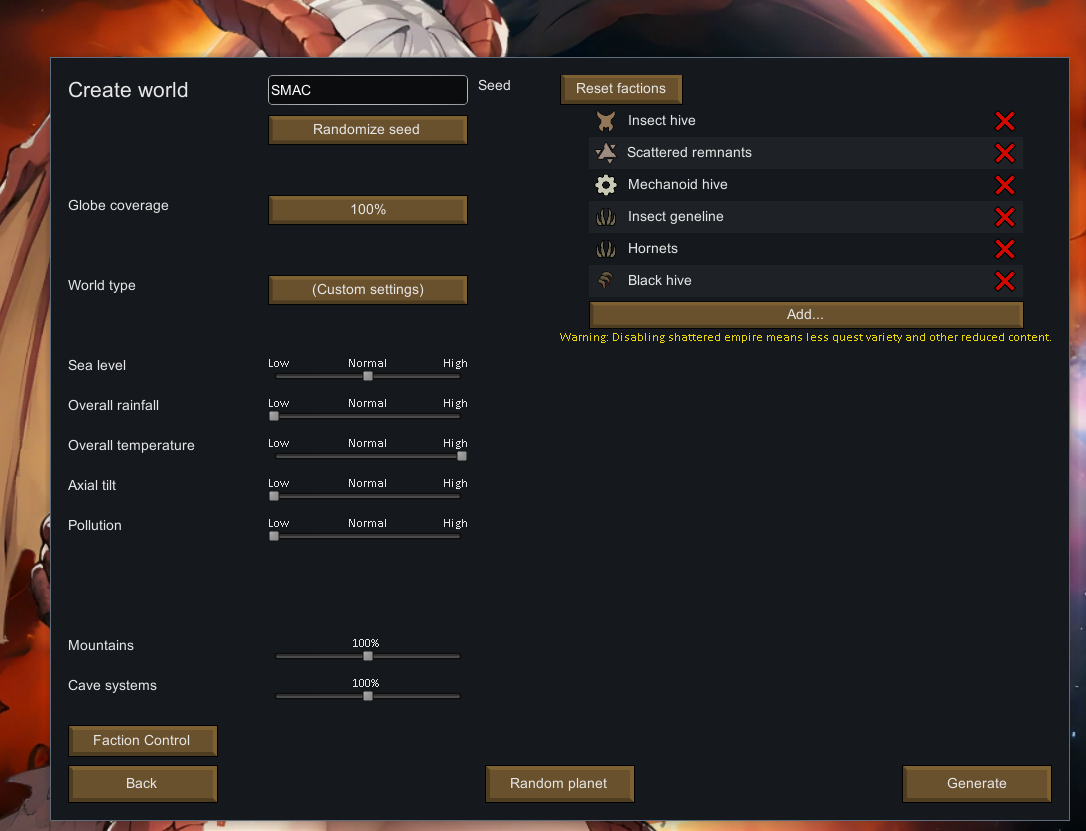Click the Overall temperature label
1086x831 pixels.
[x=131, y=445]
